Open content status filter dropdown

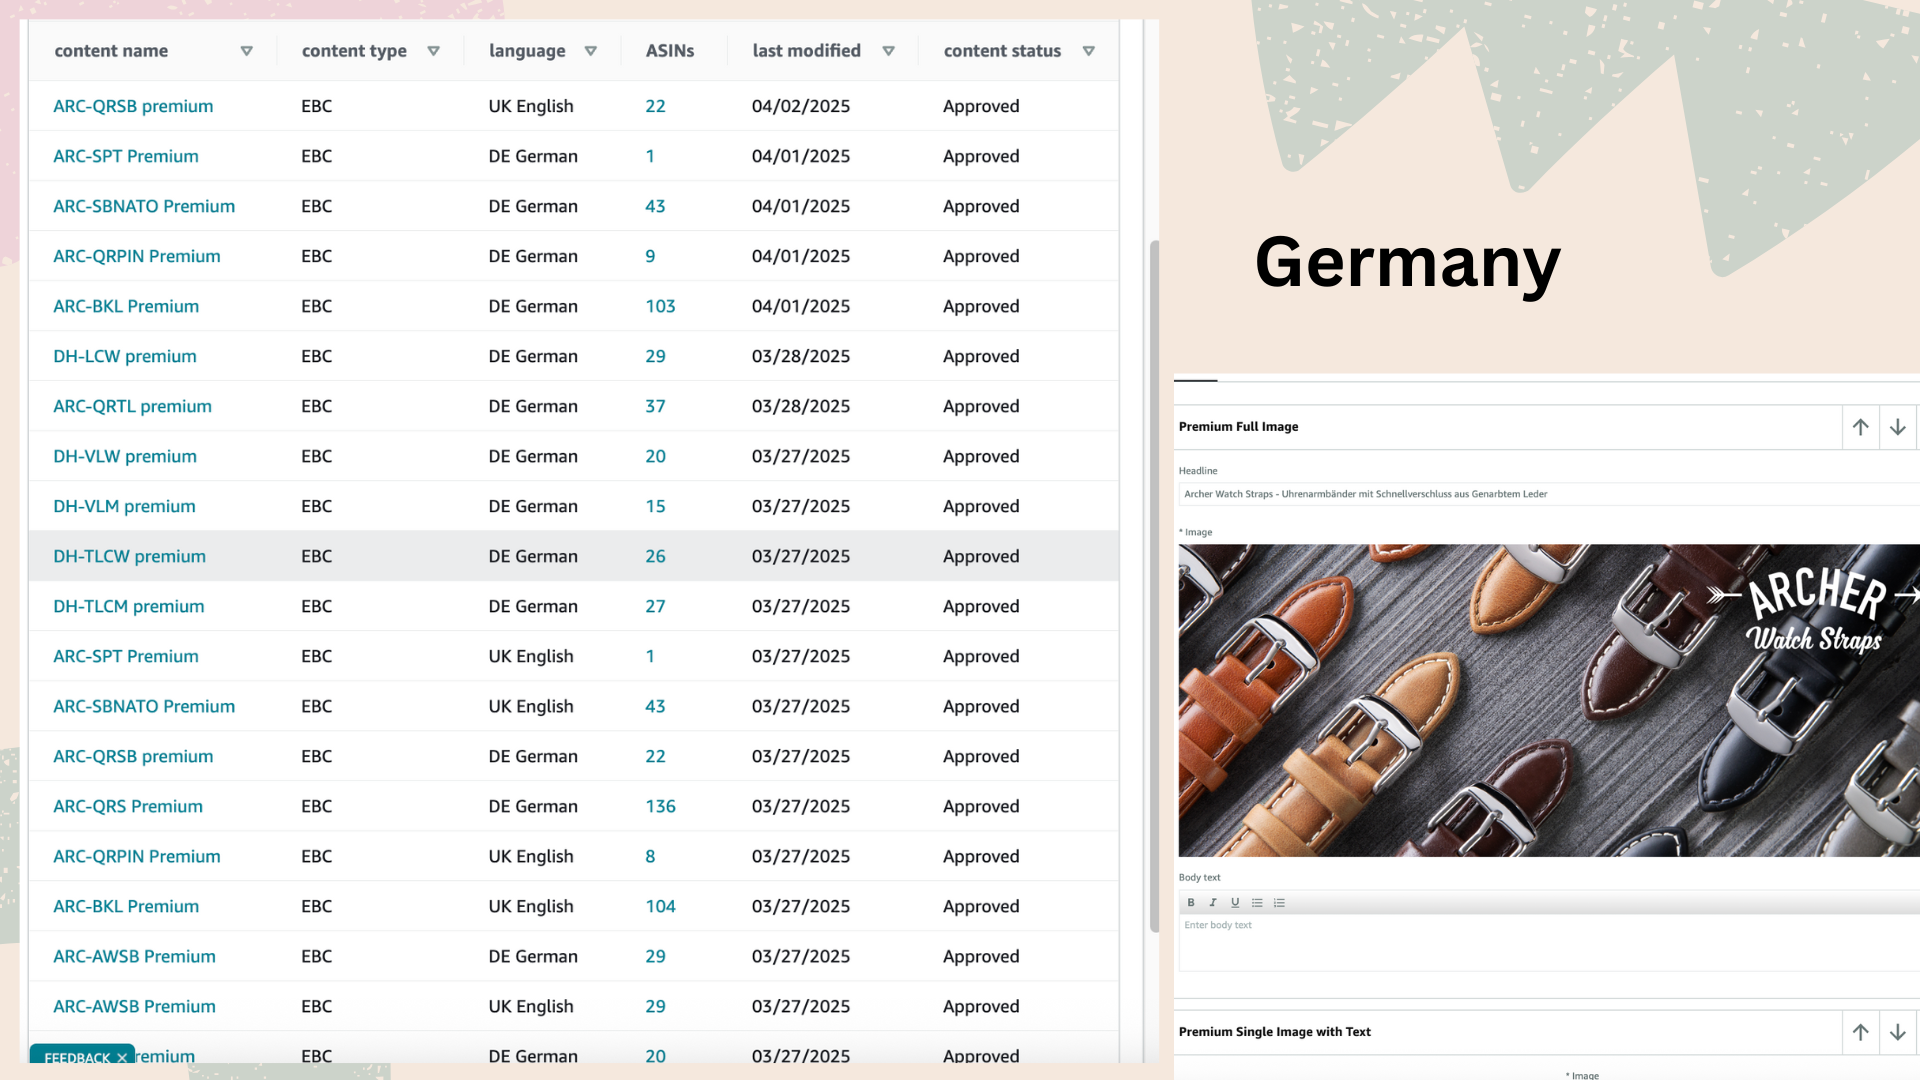pyautogui.click(x=1089, y=51)
